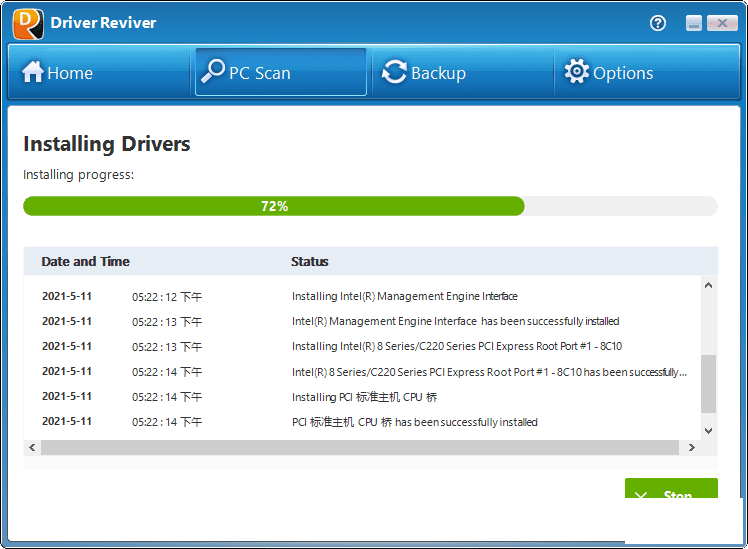This screenshot has height=549, width=748.
Task: Switch to the Home tab
Action: 100,72
